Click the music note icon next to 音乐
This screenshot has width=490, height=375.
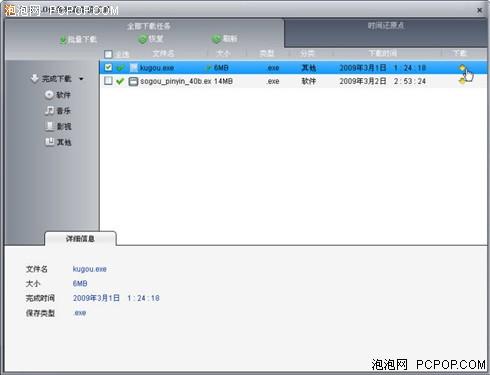pyautogui.click(x=49, y=110)
